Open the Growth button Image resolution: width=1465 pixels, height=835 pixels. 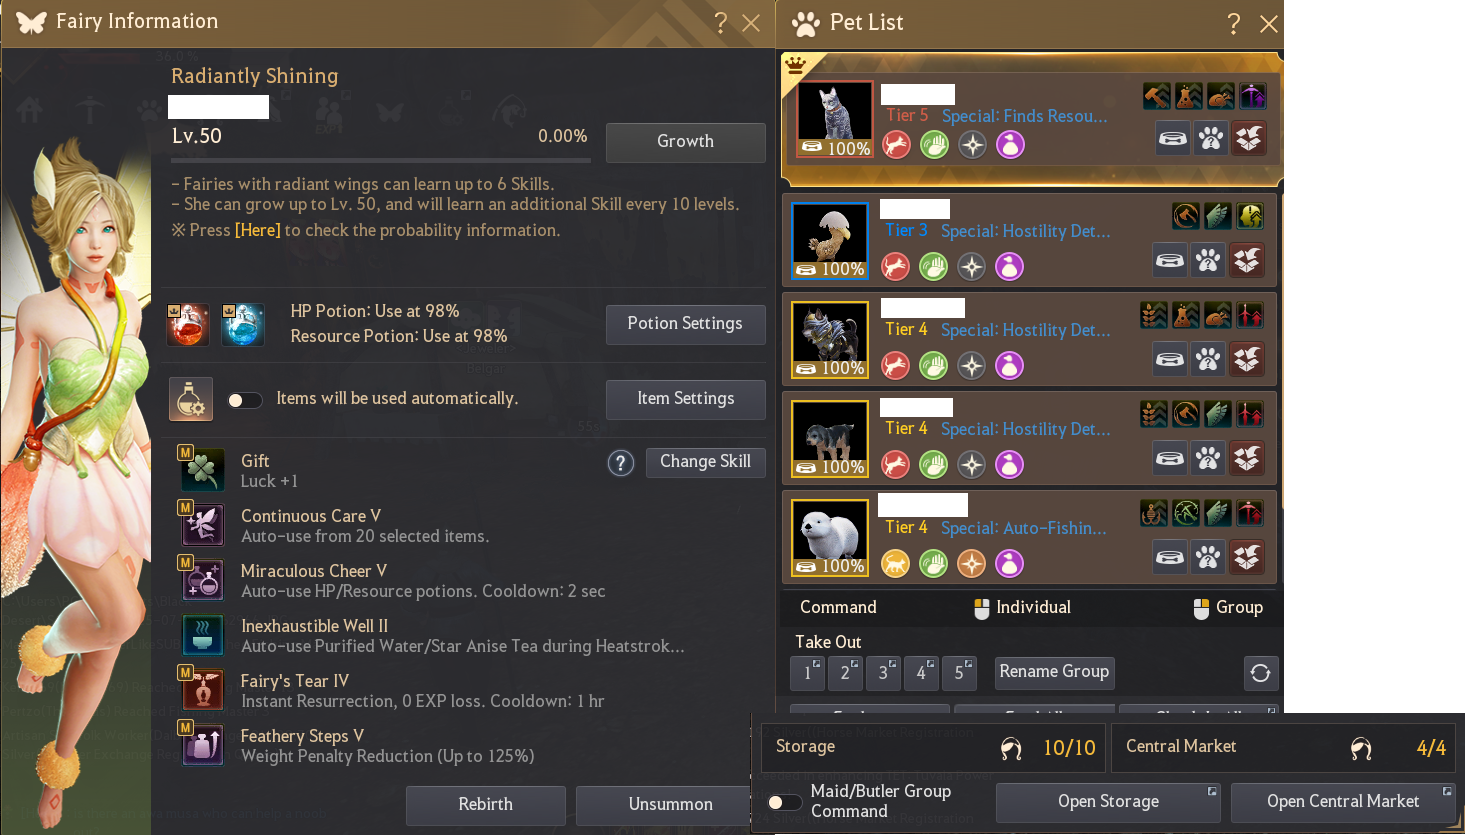click(x=685, y=142)
